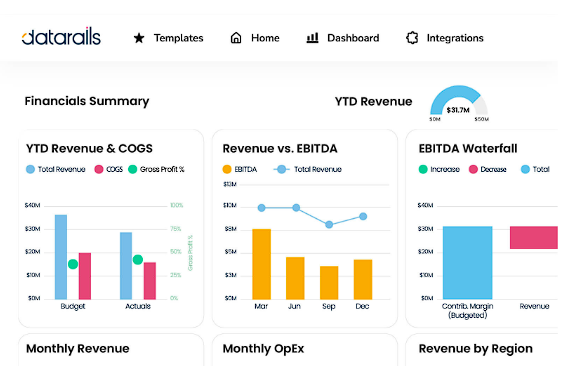Click the datarails logo
Screen dimensions: 579x366
tap(61, 36)
